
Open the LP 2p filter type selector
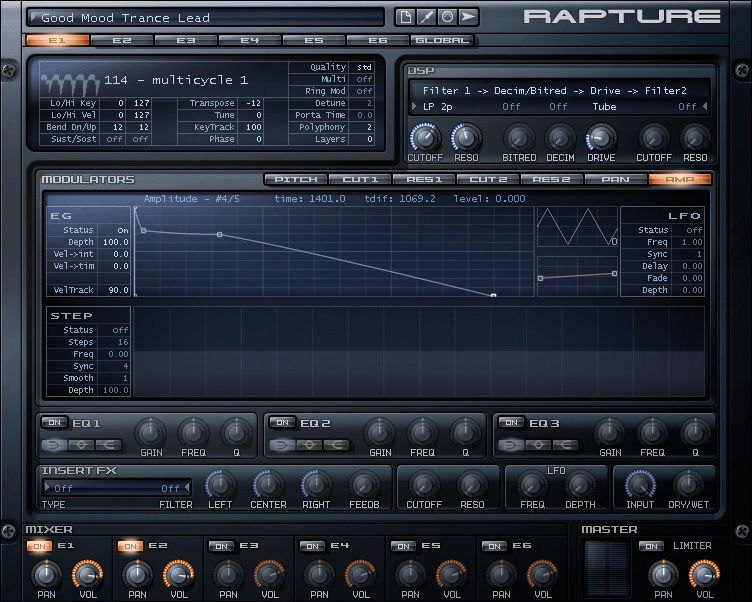click(x=437, y=107)
